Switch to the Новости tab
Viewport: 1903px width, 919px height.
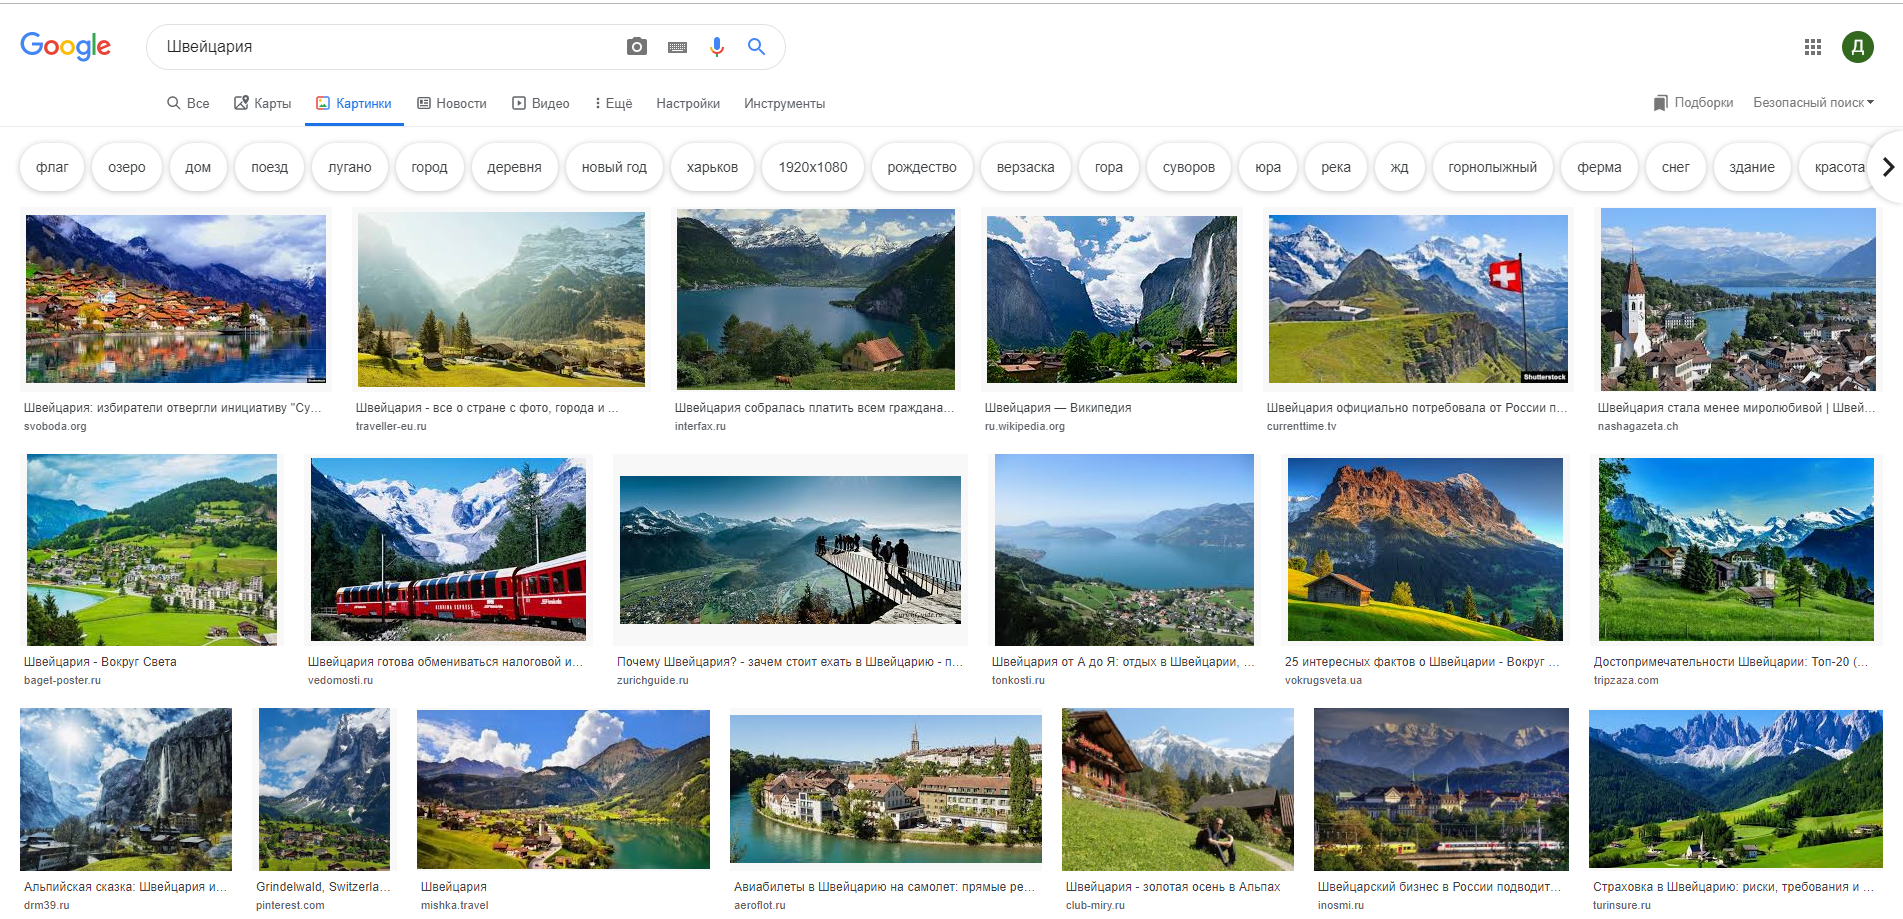(x=452, y=104)
